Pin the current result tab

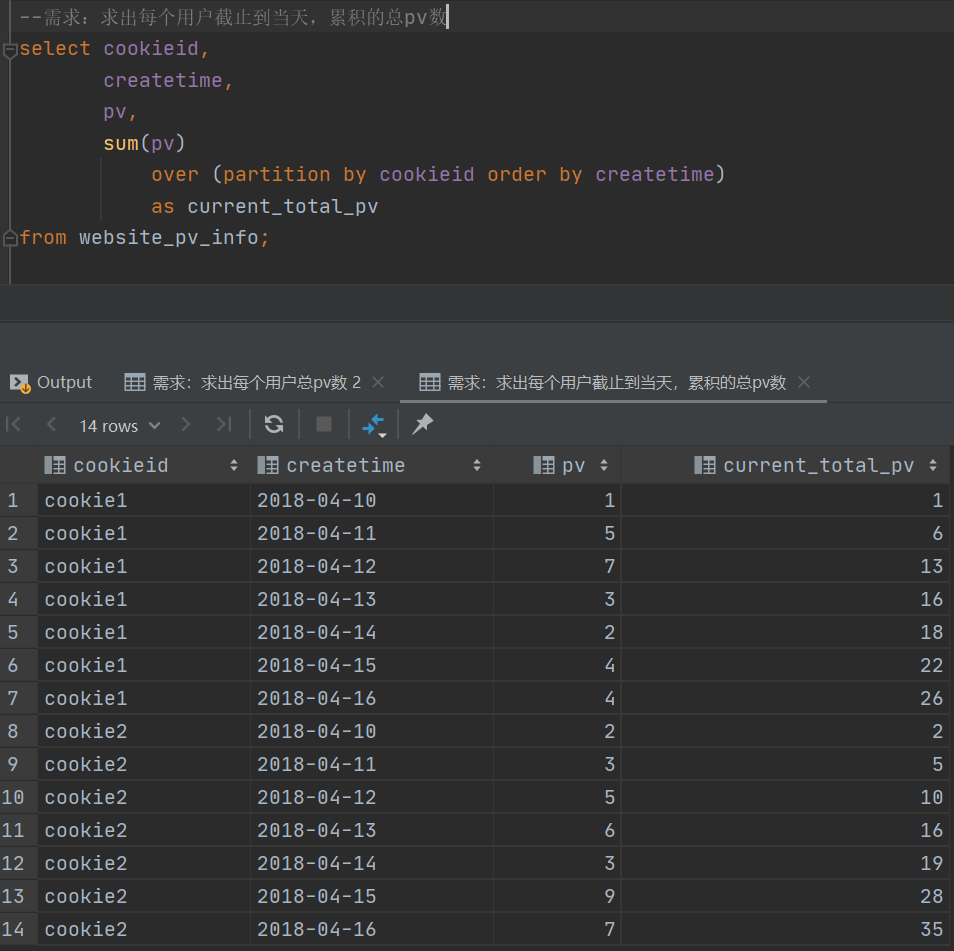[422, 424]
